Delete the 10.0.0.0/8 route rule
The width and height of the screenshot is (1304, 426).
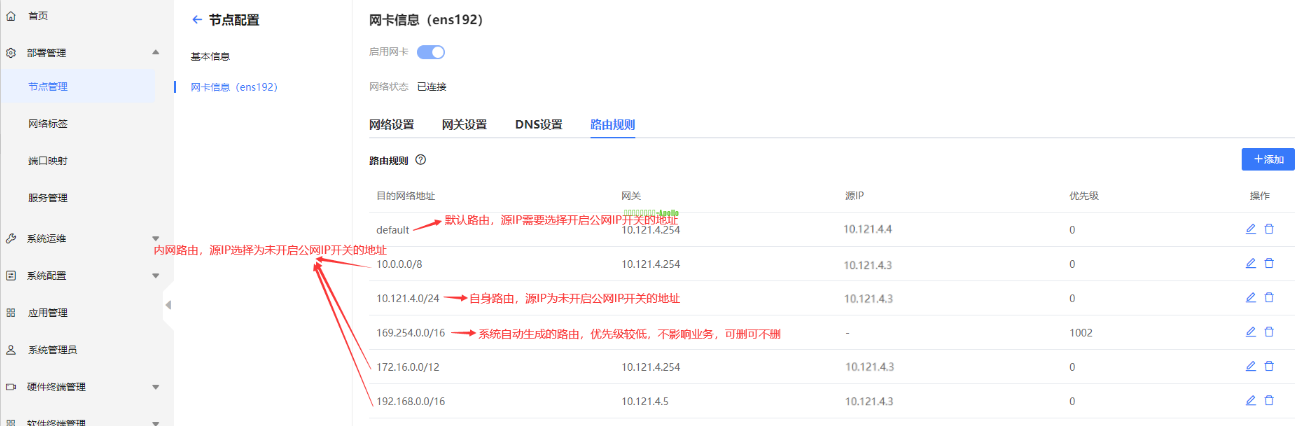[x=1269, y=264]
